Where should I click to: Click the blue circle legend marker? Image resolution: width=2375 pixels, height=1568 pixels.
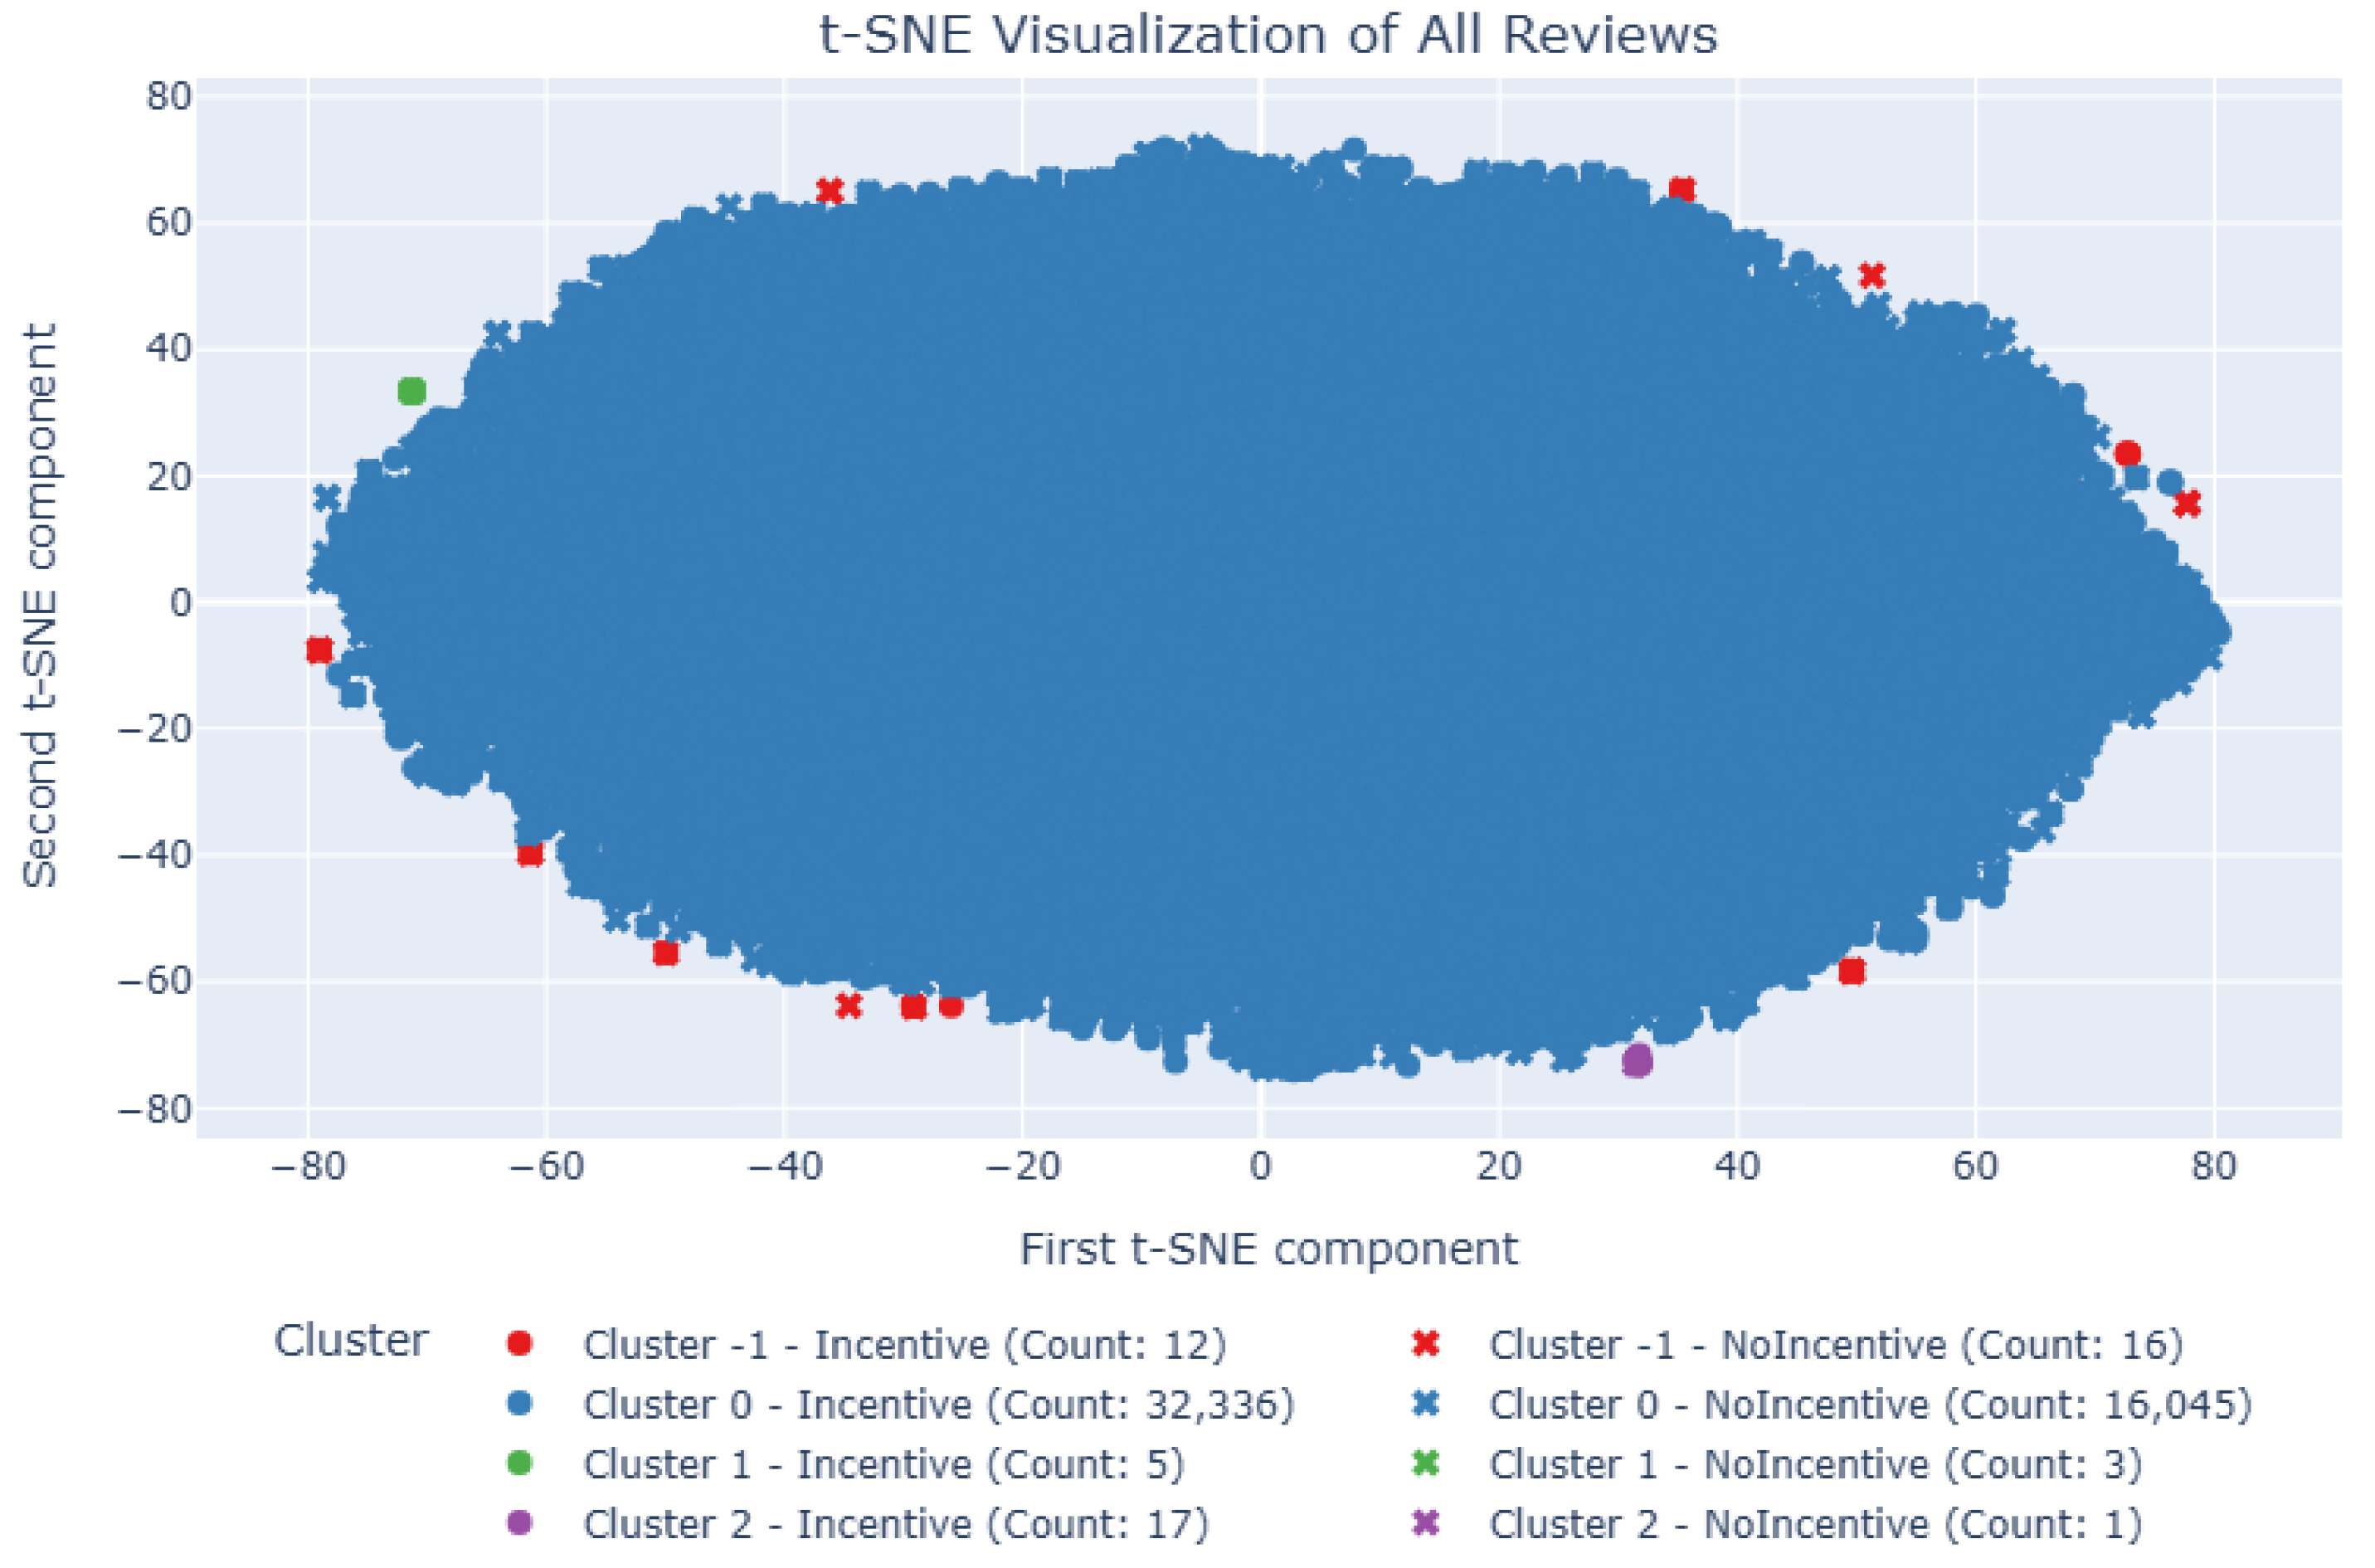[519, 1404]
